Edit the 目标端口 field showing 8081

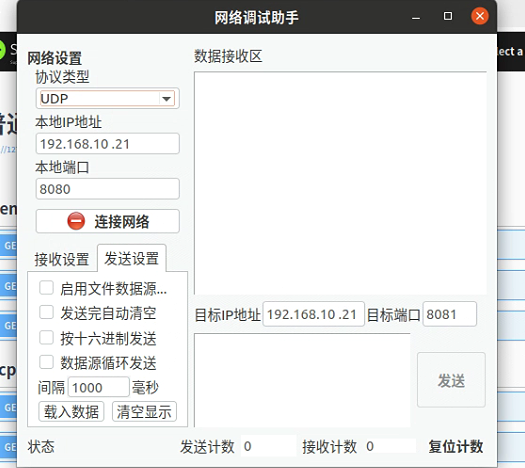click(450, 314)
